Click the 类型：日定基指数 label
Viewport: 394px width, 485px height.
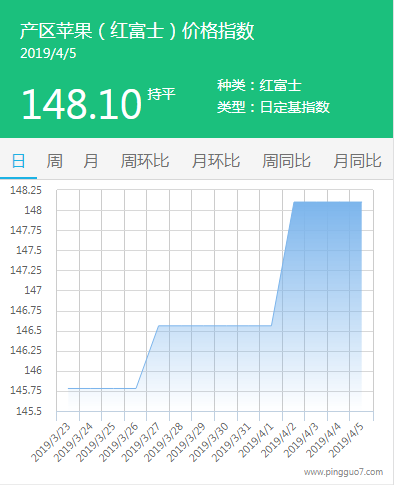tap(273, 107)
